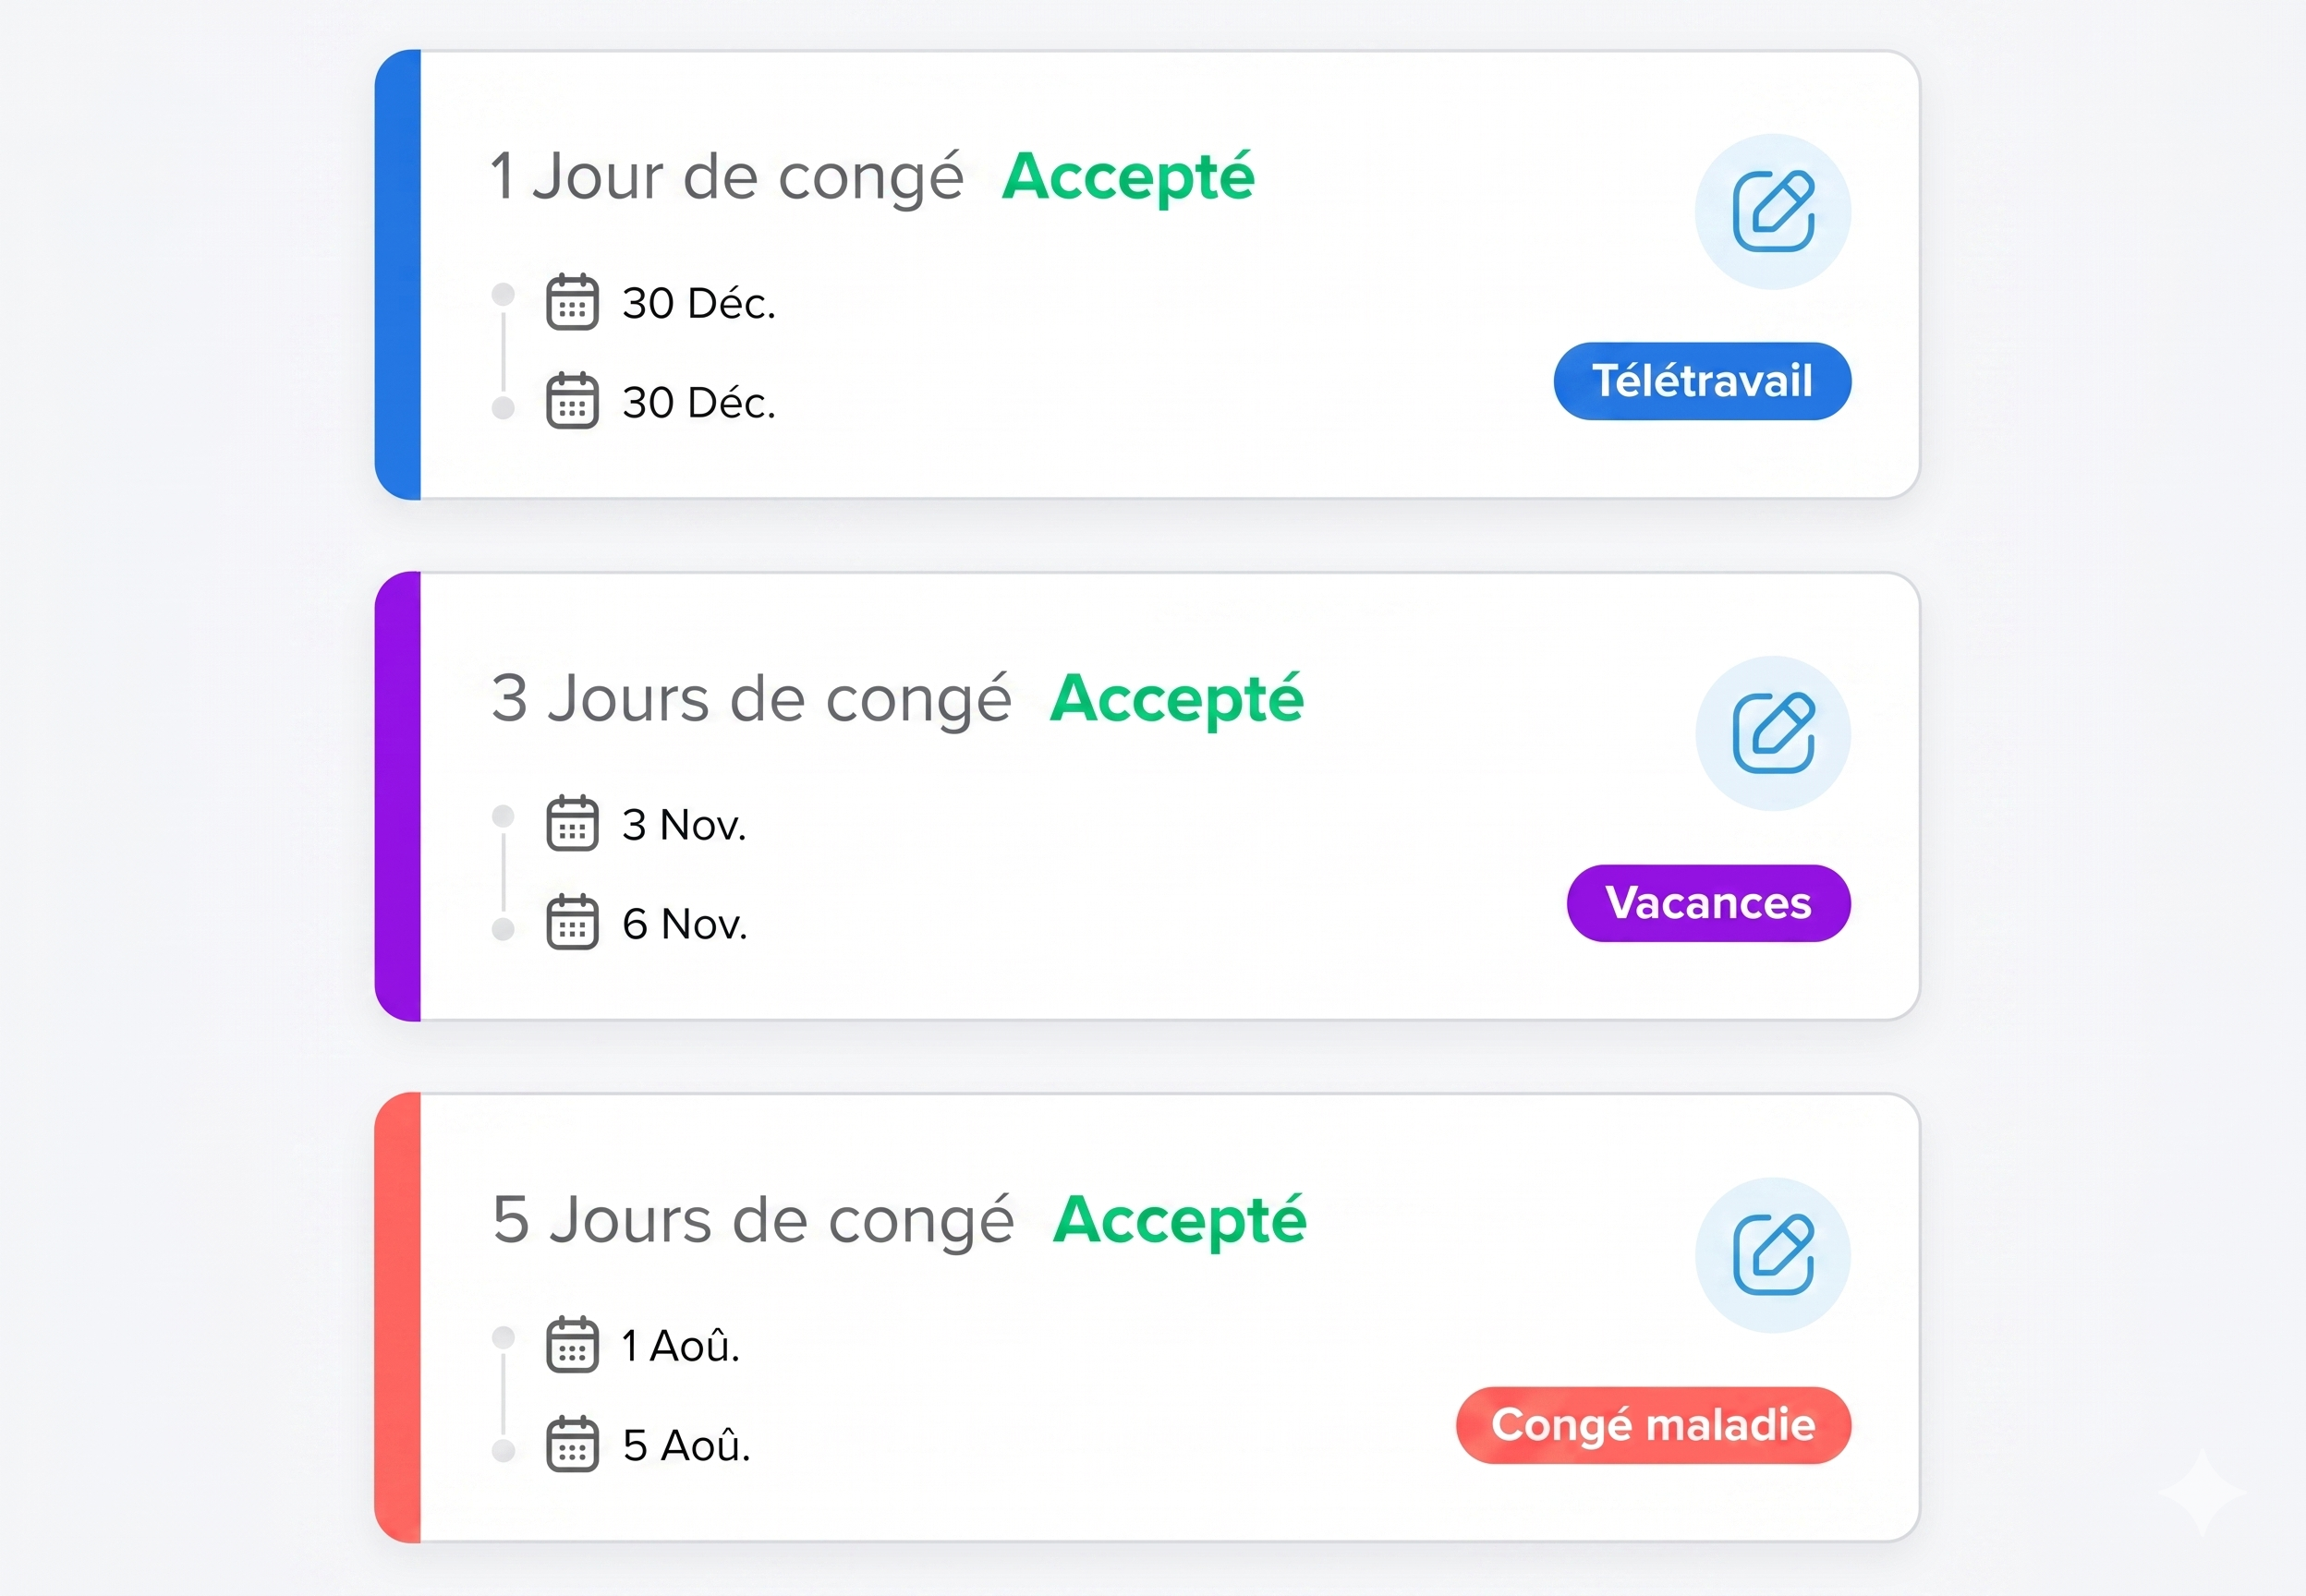Click the red color bar on third card
Screen dimensions: 2306x1596
[x=398, y=1317]
